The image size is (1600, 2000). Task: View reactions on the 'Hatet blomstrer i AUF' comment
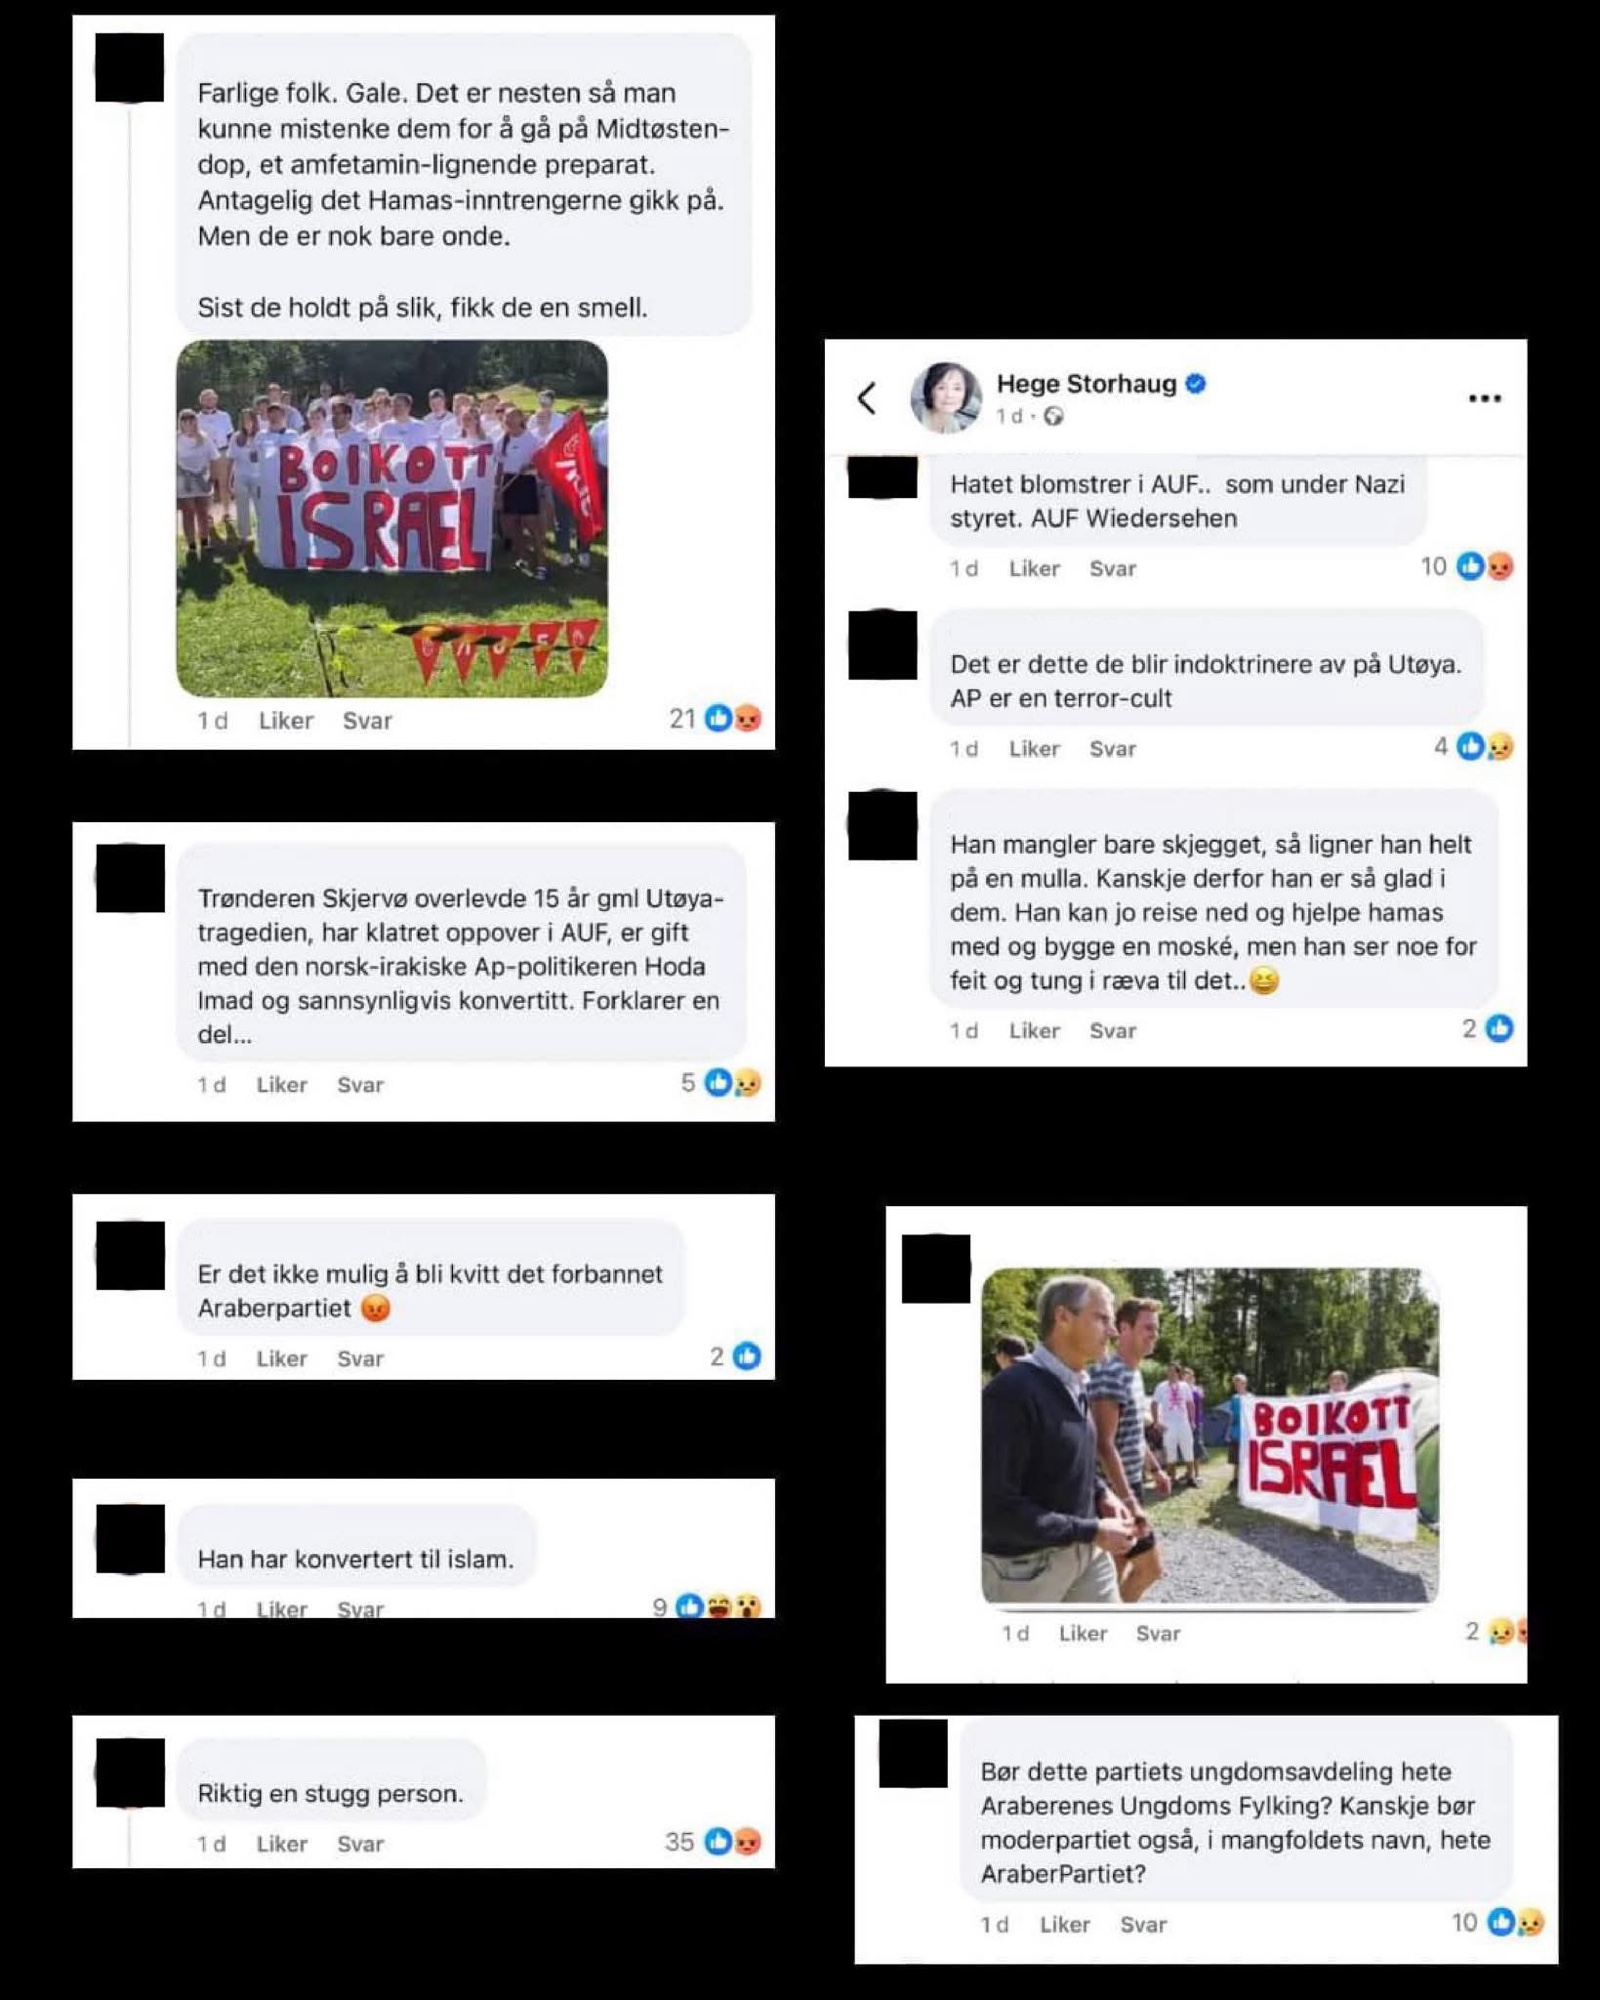pos(1467,566)
